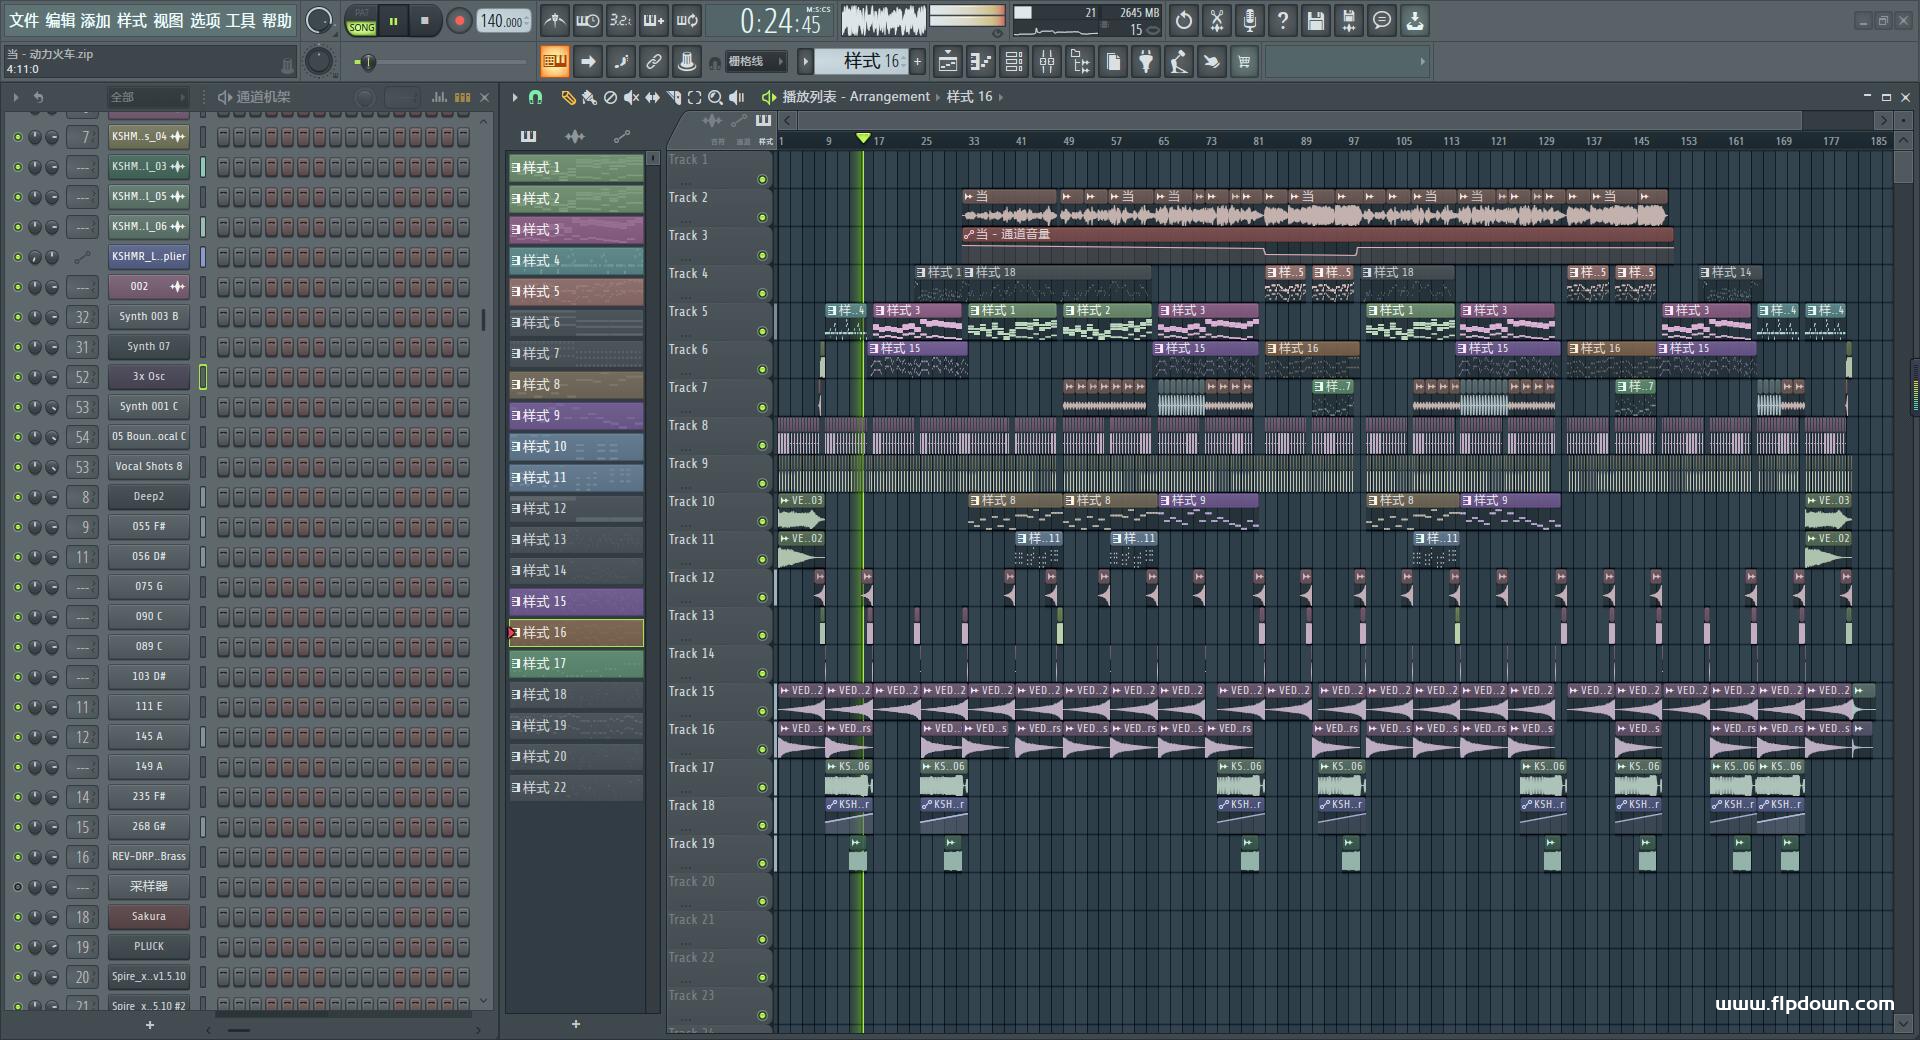
Task: Mute Track 5 with its green LED
Action: (x=762, y=331)
